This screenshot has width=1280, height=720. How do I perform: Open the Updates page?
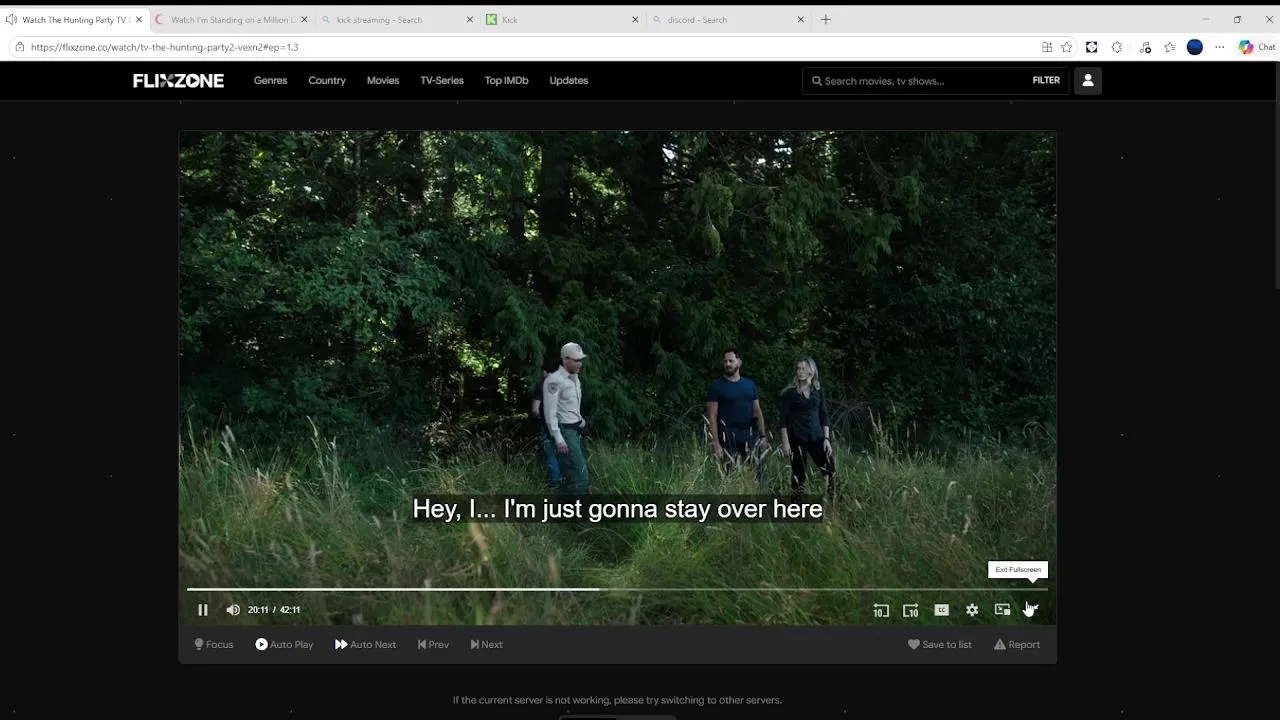(569, 81)
